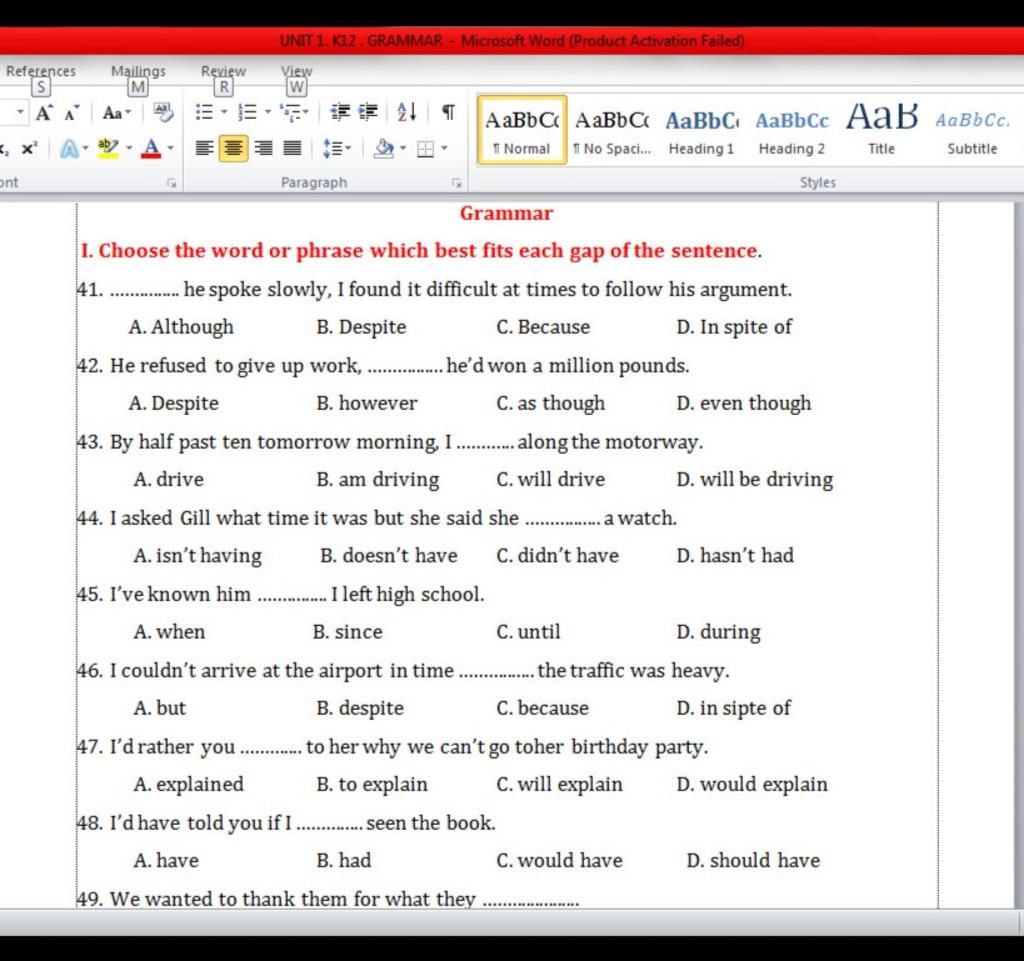Image resolution: width=1024 pixels, height=961 pixels.
Task: Click answer 'B. since'
Action: pyautogui.click(x=347, y=632)
